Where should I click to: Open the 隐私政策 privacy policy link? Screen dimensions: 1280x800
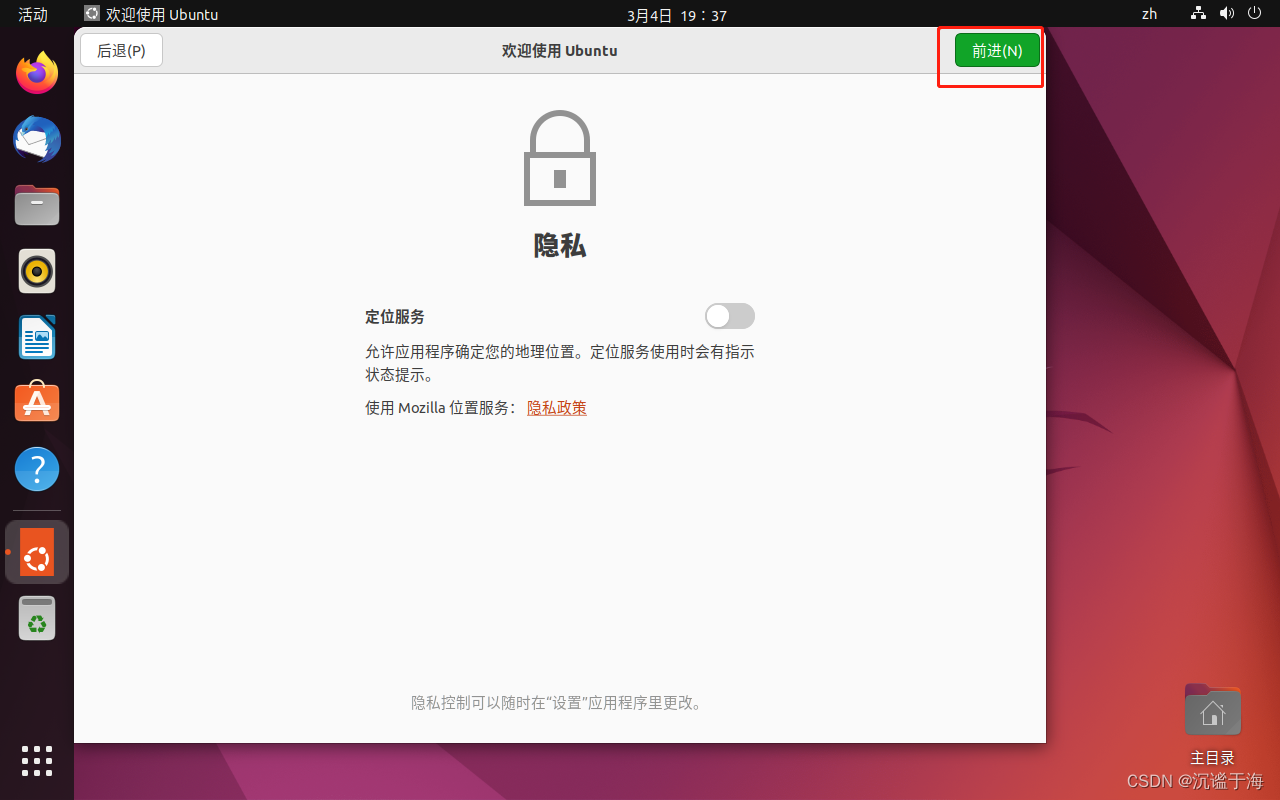[557, 407]
